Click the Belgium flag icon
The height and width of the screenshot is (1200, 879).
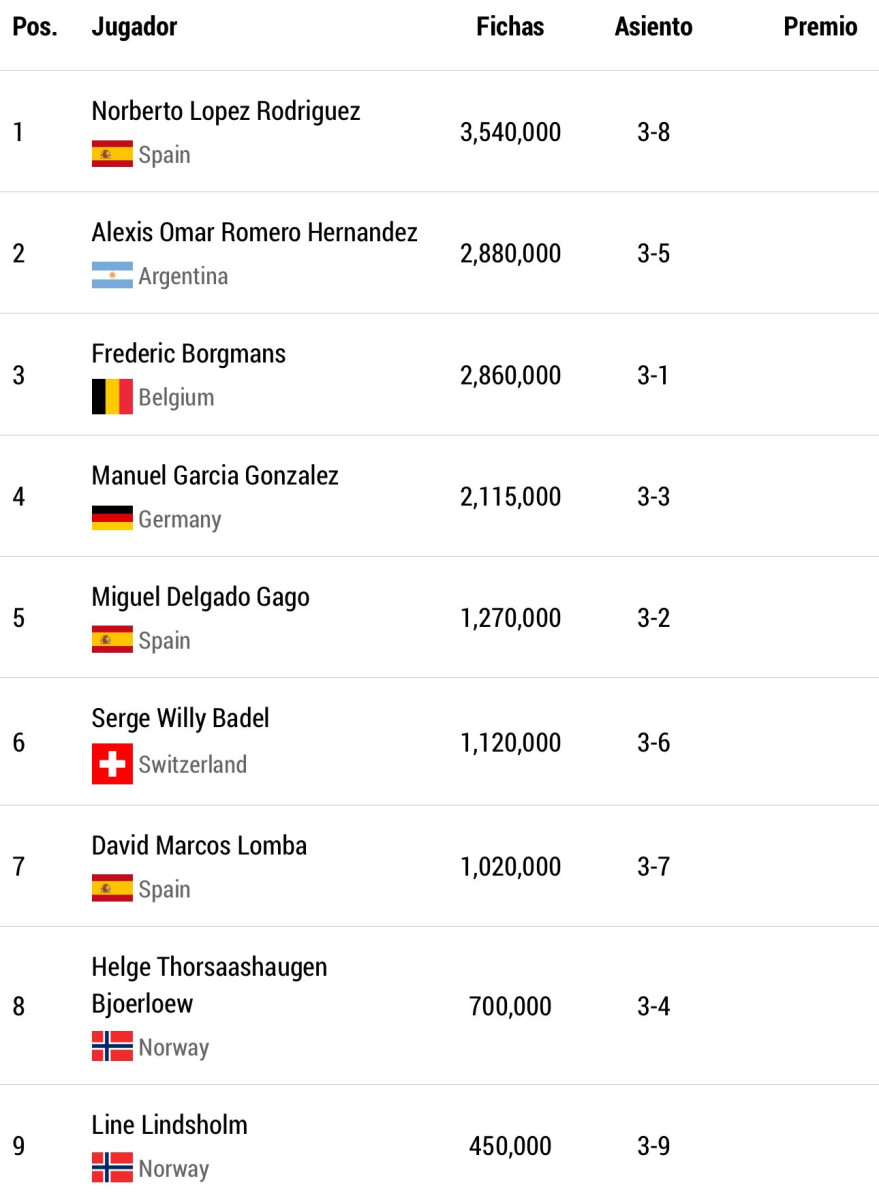[112, 397]
